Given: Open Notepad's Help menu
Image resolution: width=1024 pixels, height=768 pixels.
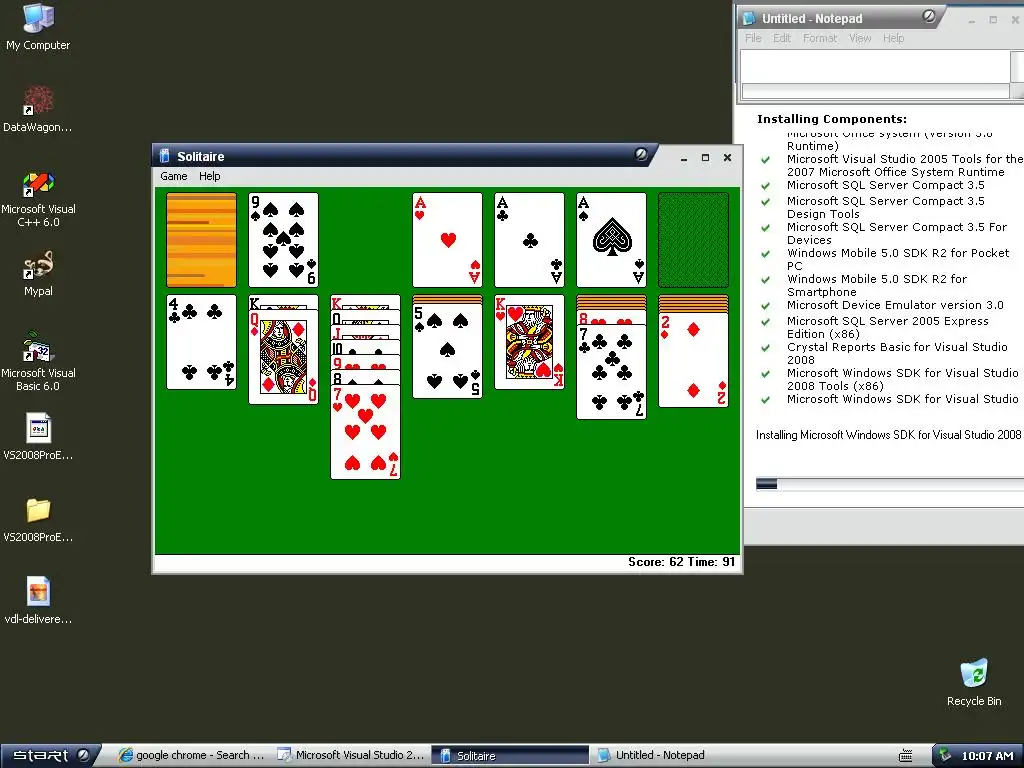Looking at the screenshot, I should [x=893, y=38].
